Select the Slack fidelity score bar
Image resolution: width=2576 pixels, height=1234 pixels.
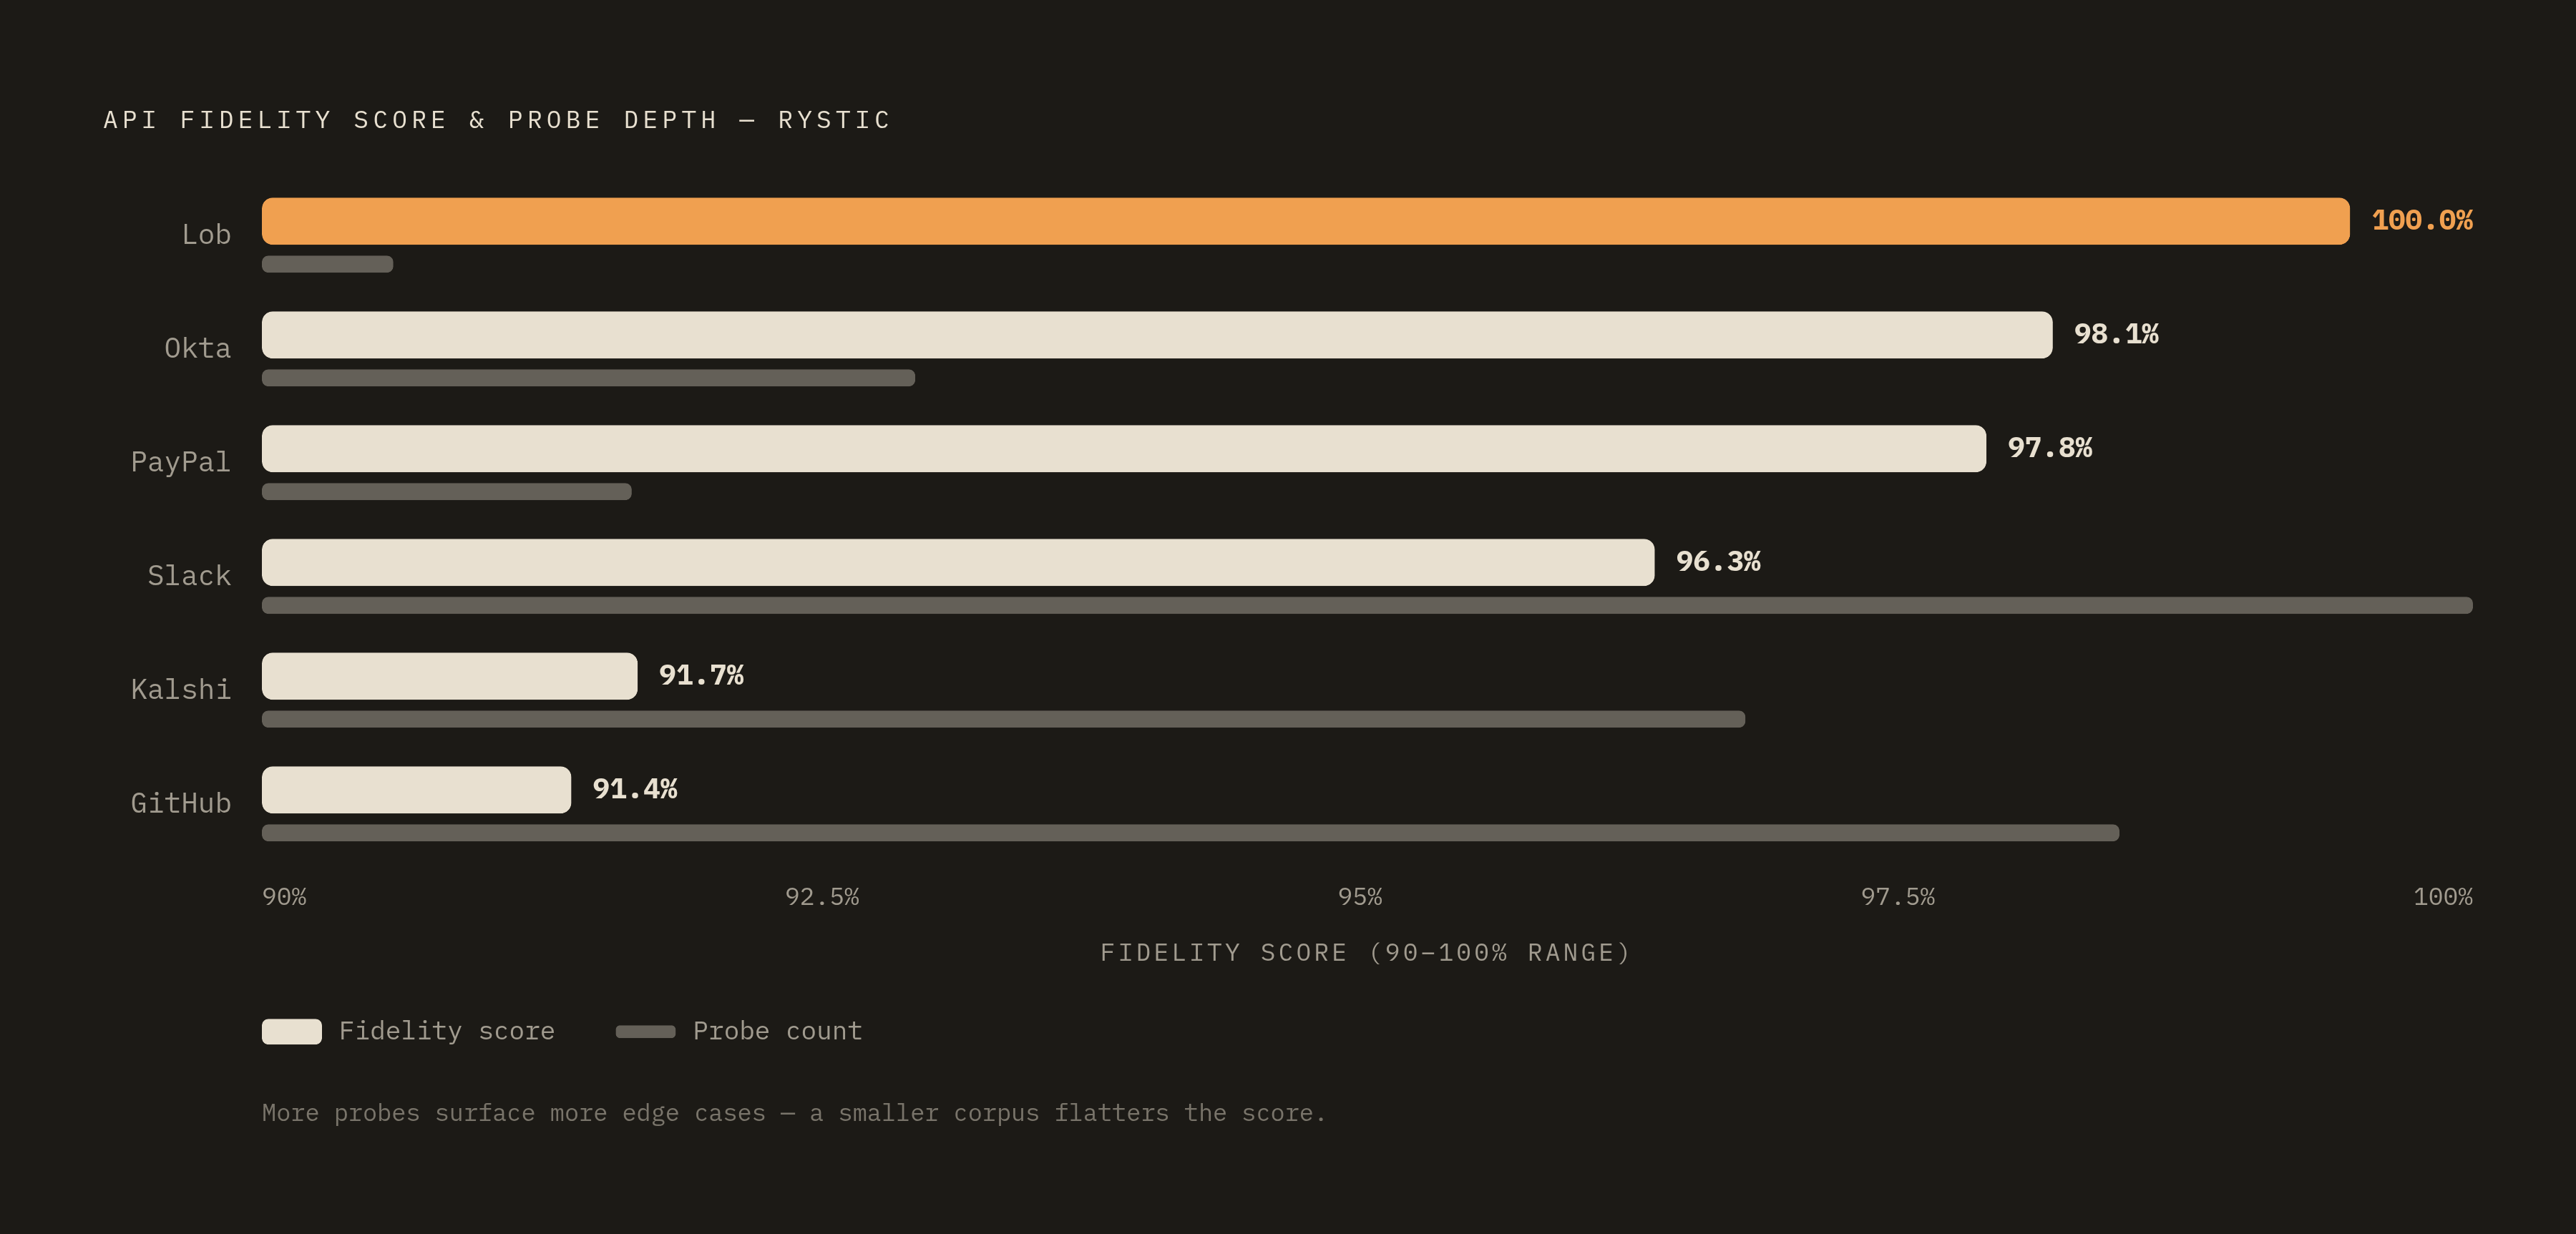[x=958, y=562]
